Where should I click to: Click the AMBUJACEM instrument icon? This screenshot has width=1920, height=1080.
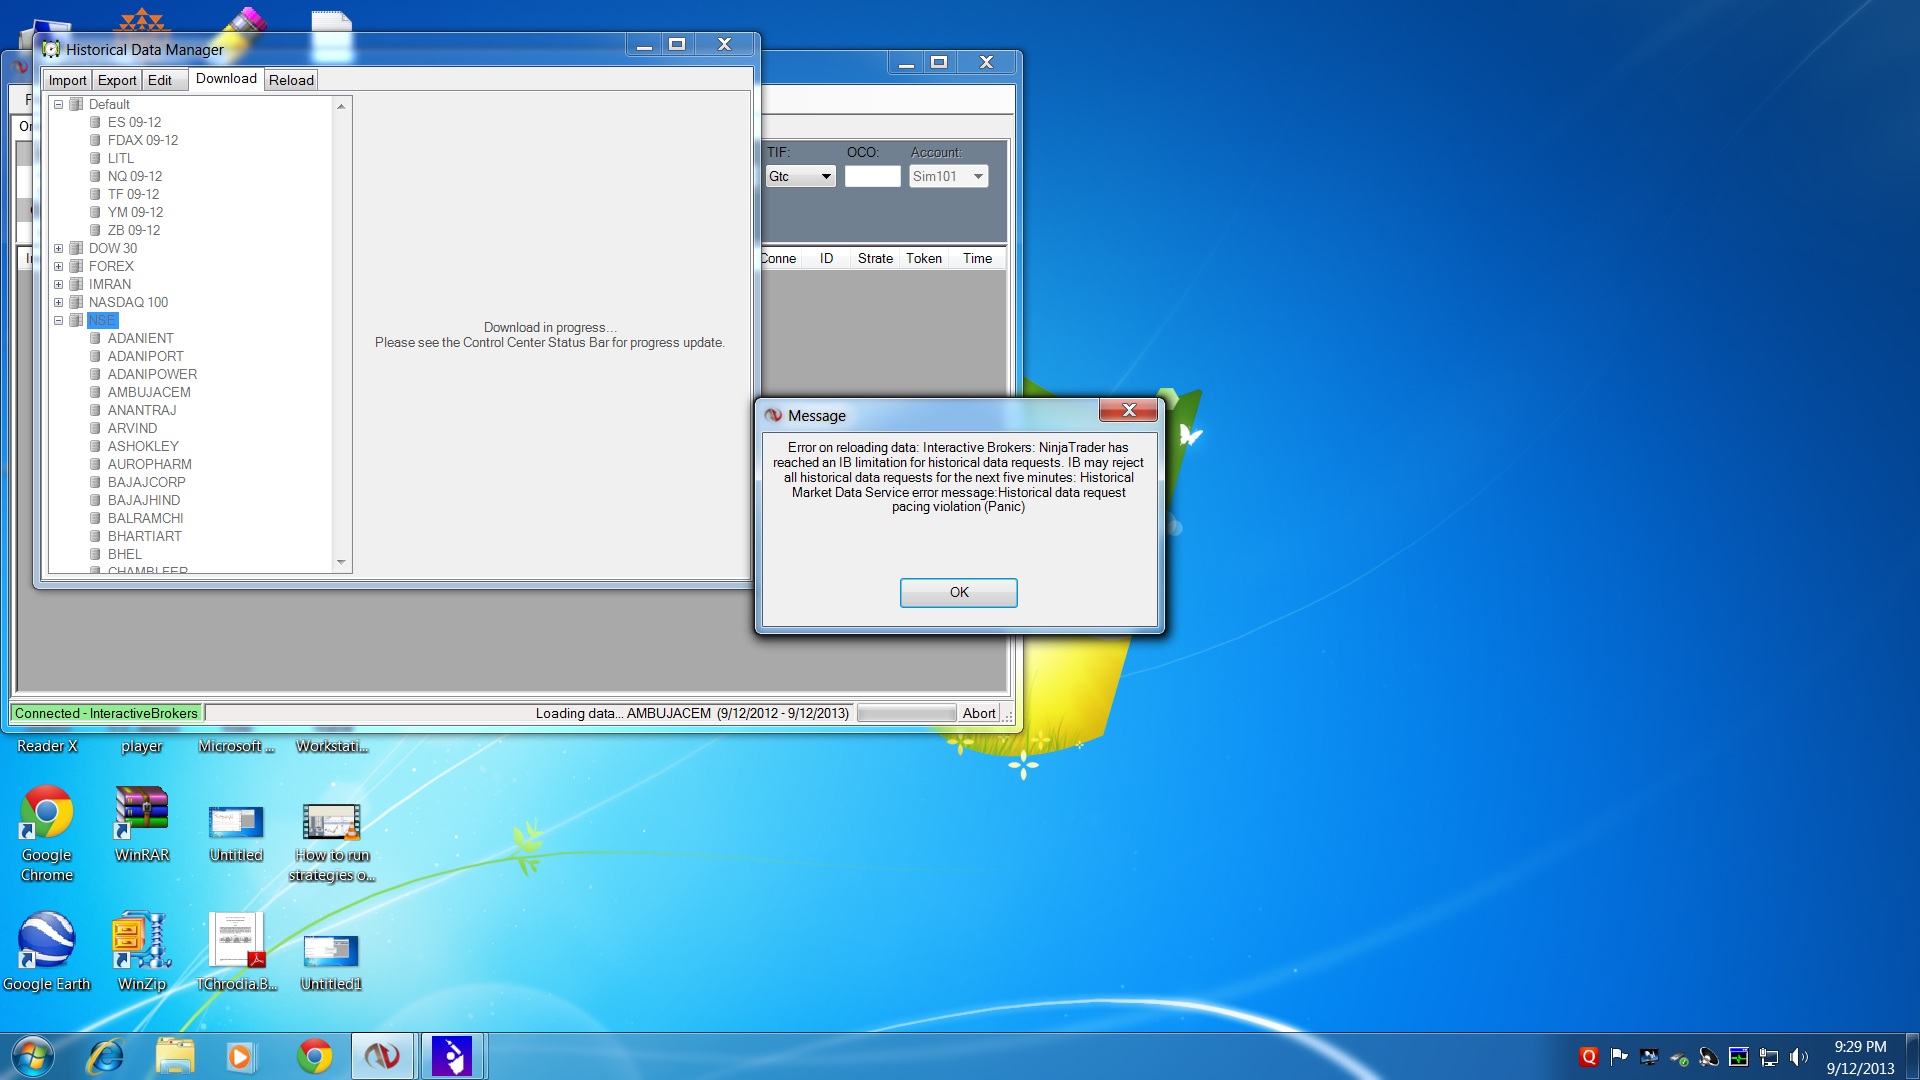96,392
